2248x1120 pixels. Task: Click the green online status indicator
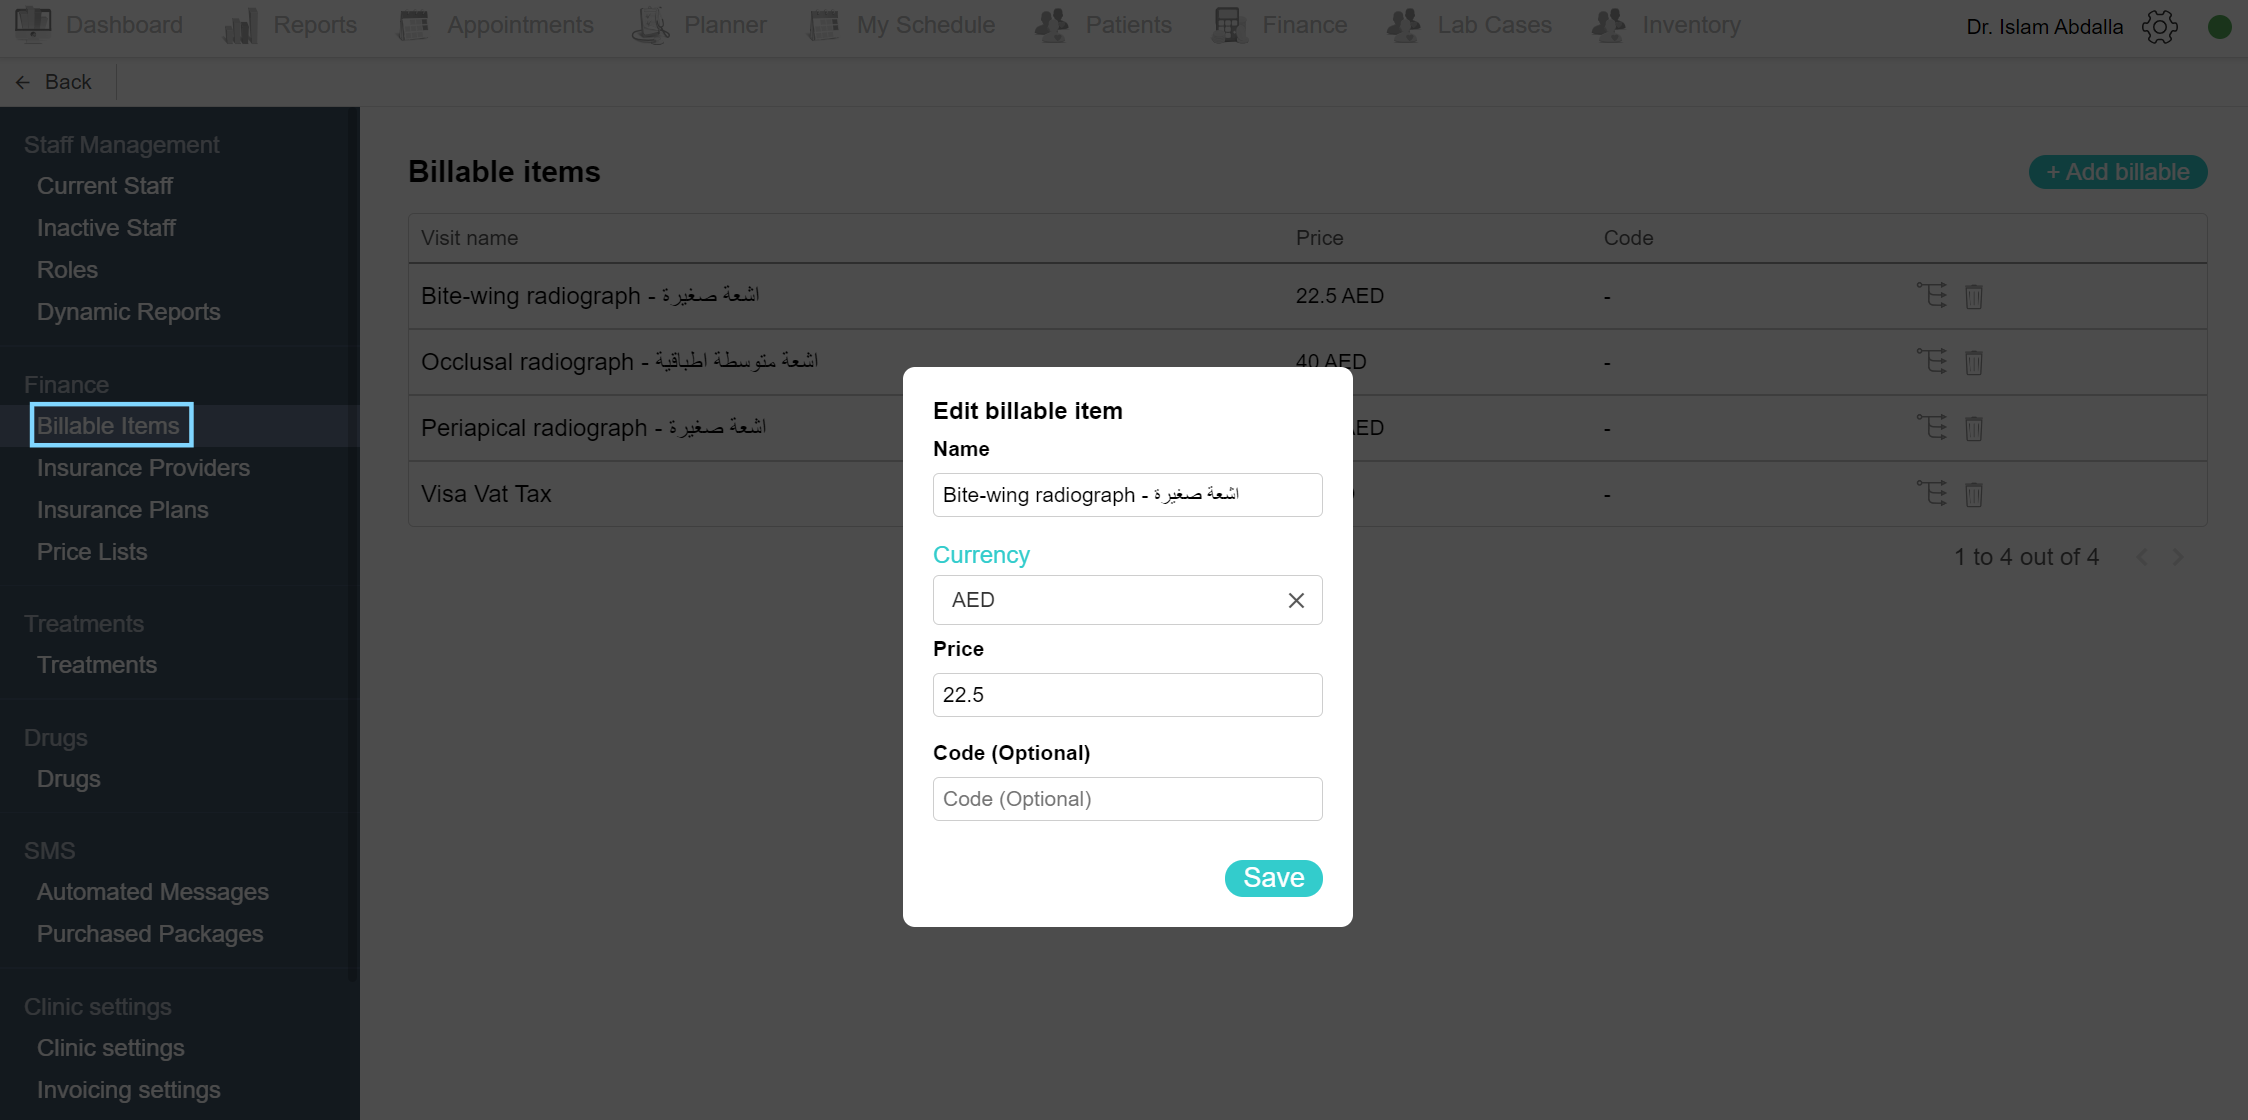click(x=2220, y=27)
